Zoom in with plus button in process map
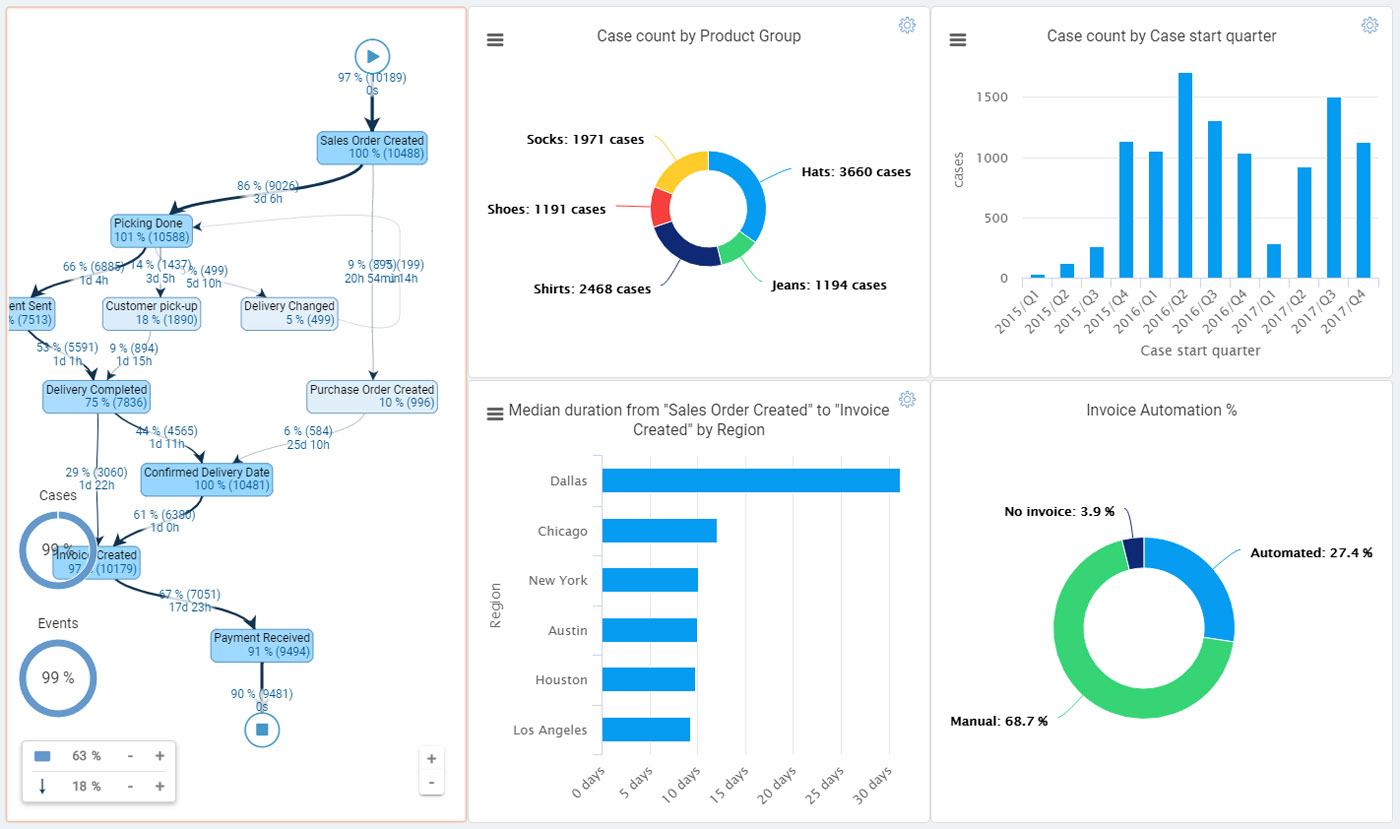Screen dimensions: 1400x829 click(432, 759)
